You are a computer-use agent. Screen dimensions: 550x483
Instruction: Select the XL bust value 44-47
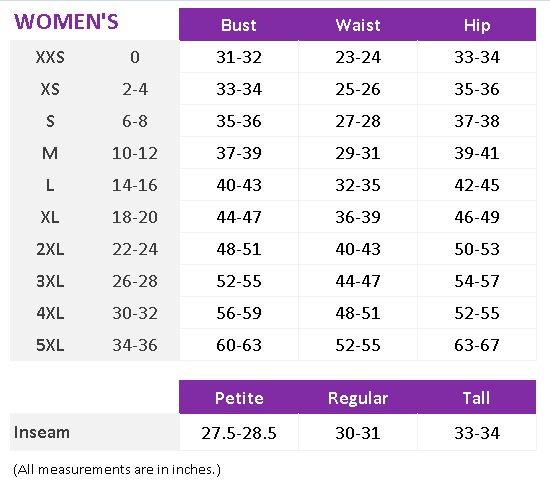(239, 217)
